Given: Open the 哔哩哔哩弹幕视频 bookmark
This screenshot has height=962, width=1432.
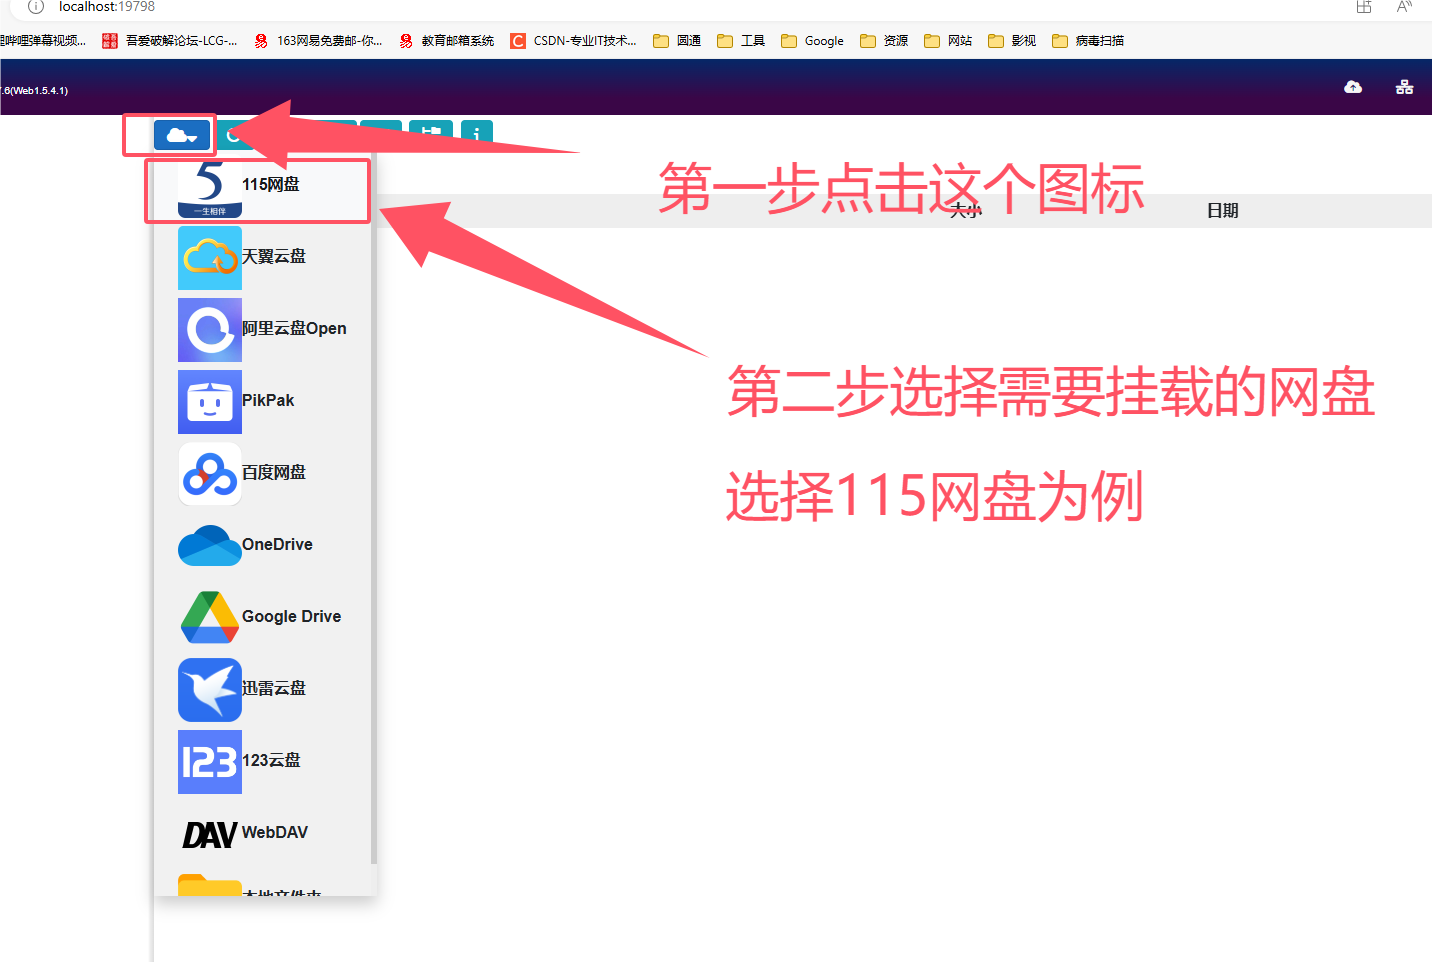Looking at the screenshot, I should point(43,41).
